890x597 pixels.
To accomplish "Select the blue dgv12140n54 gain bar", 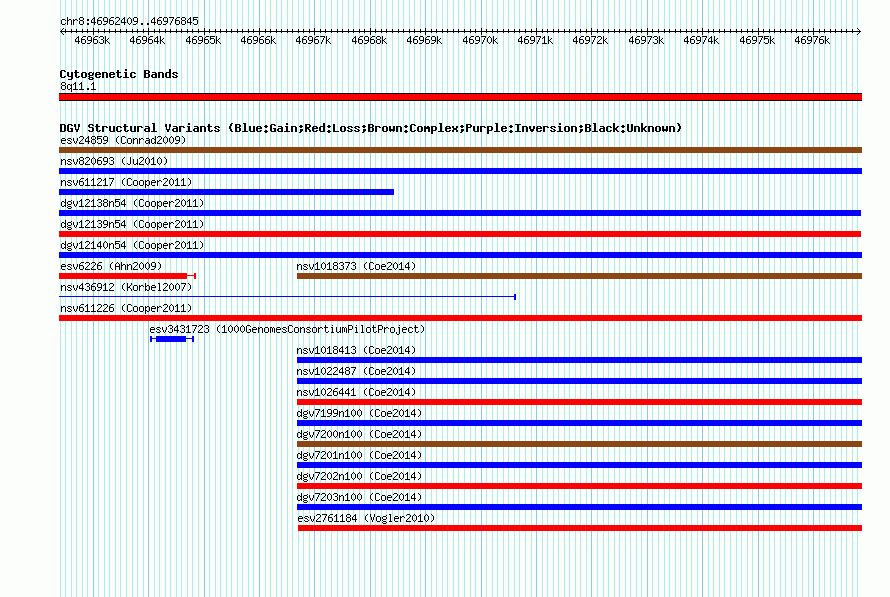I will point(460,255).
